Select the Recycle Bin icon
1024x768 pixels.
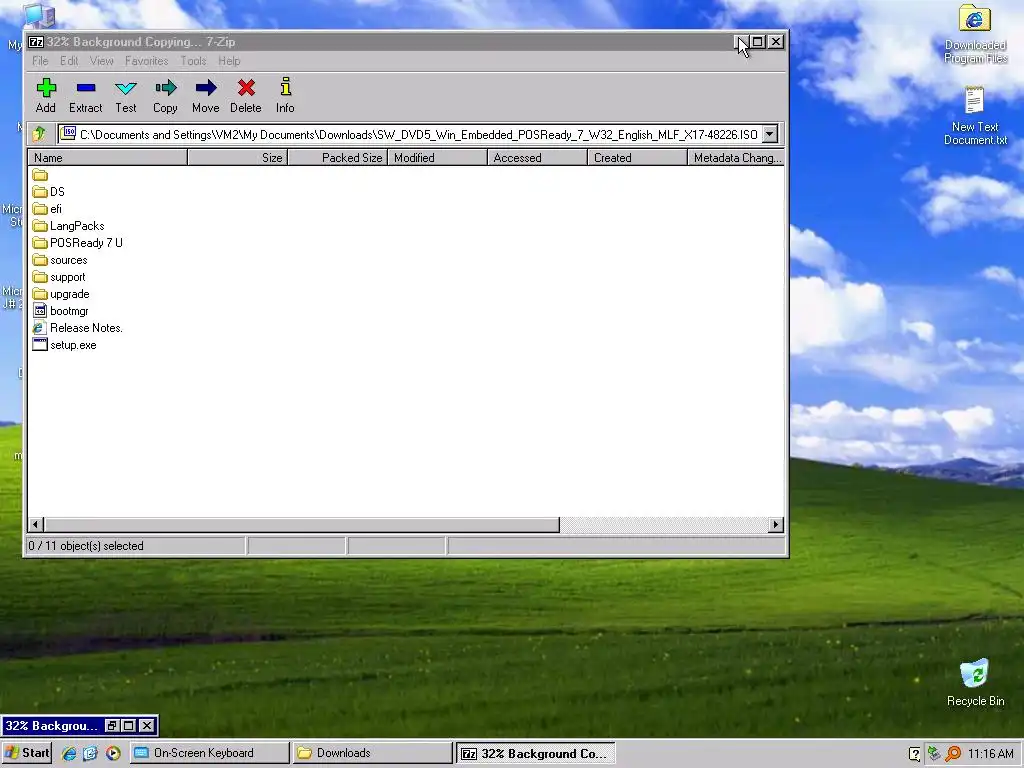[975, 682]
